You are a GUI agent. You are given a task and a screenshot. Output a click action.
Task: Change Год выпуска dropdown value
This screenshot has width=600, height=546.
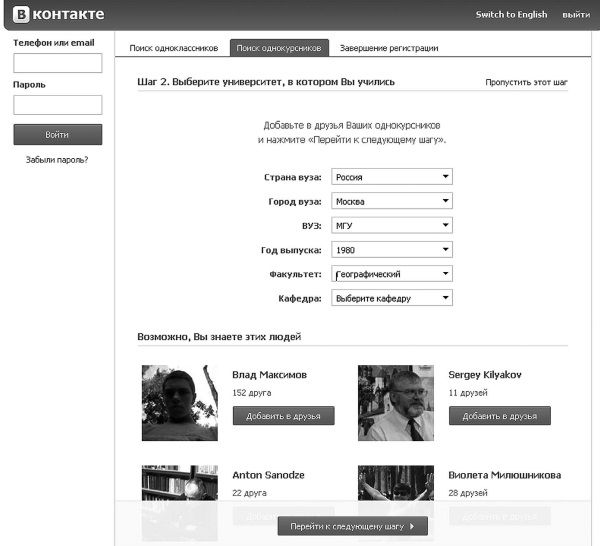tap(392, 249)
